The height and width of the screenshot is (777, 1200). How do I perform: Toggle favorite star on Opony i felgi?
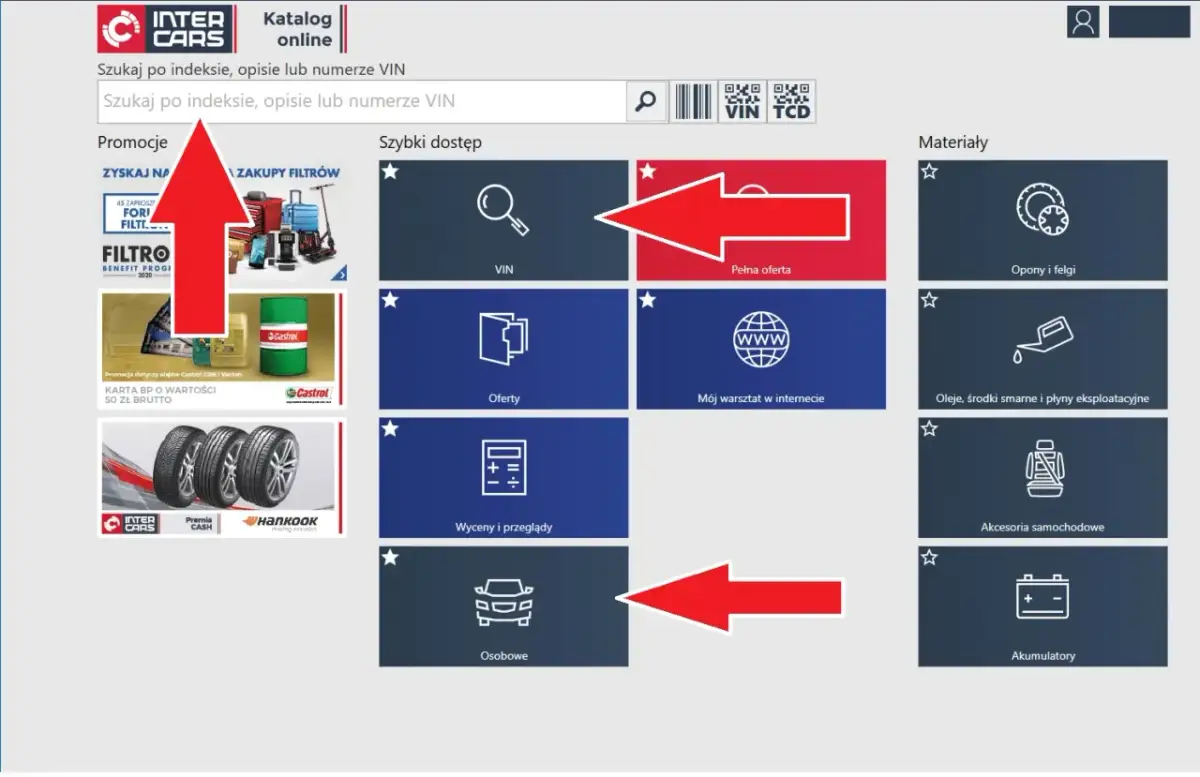pyautogui.click(x=929, y=172)
